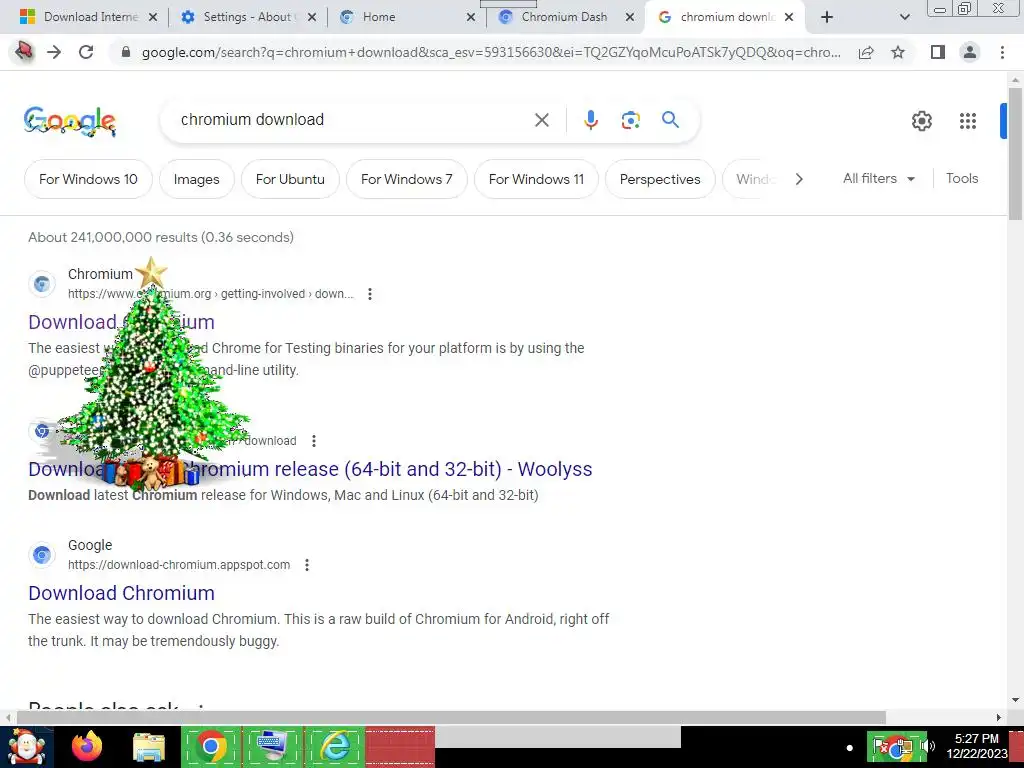Focus the chromium download search field
Viewport: 1024px width, 768px height.
353,120
